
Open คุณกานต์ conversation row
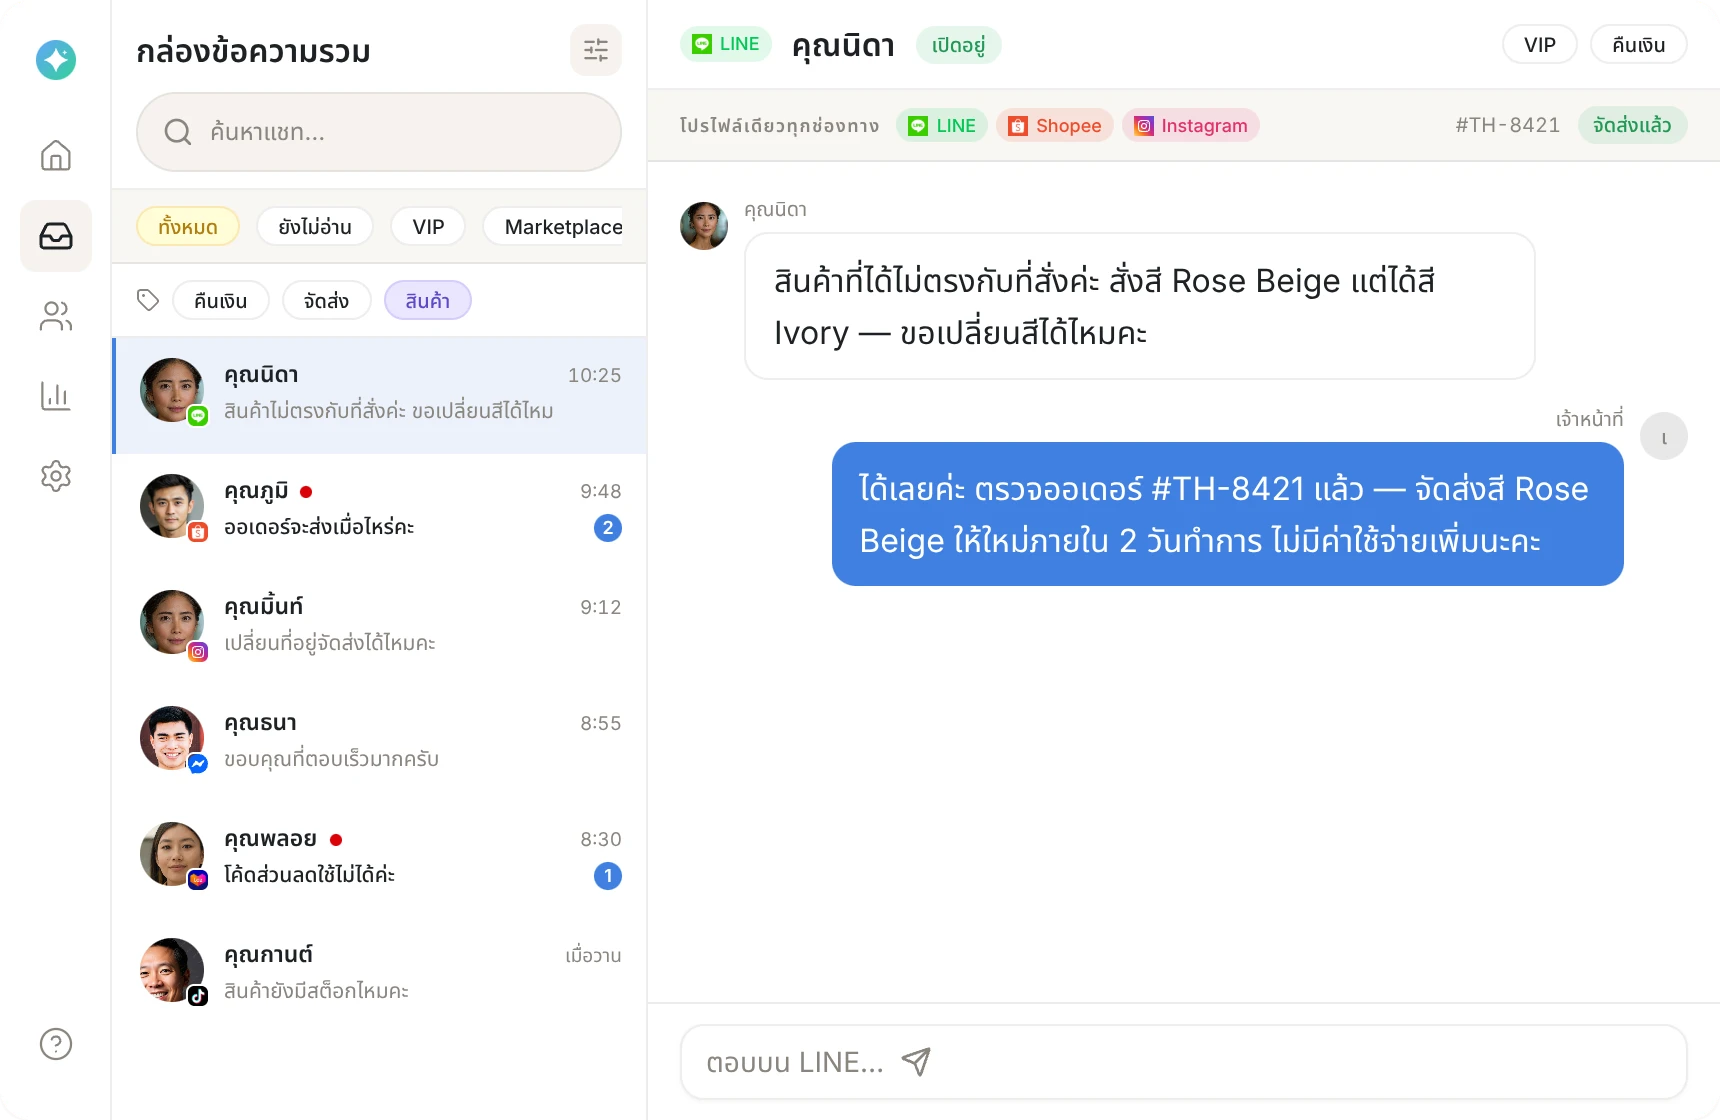click(x=380, y=976)
